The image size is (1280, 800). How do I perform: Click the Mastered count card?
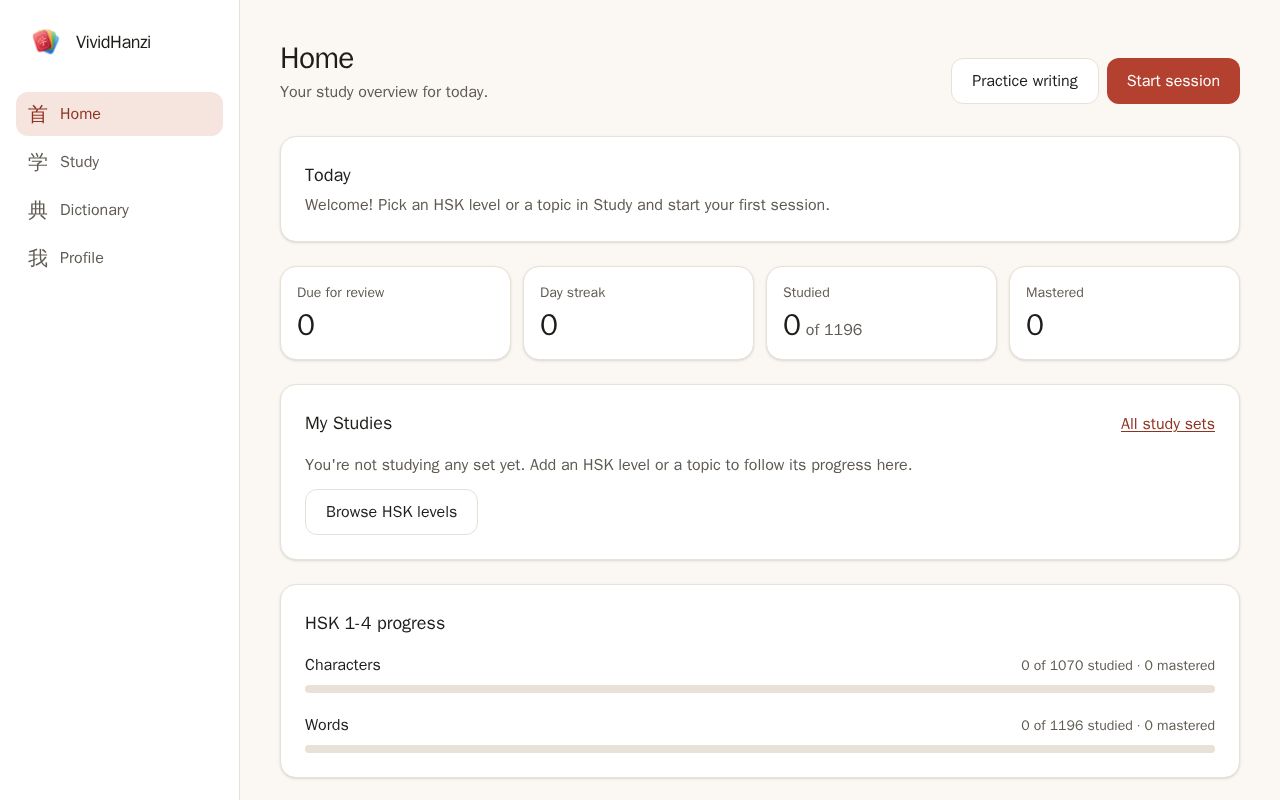click(1124, 313)
